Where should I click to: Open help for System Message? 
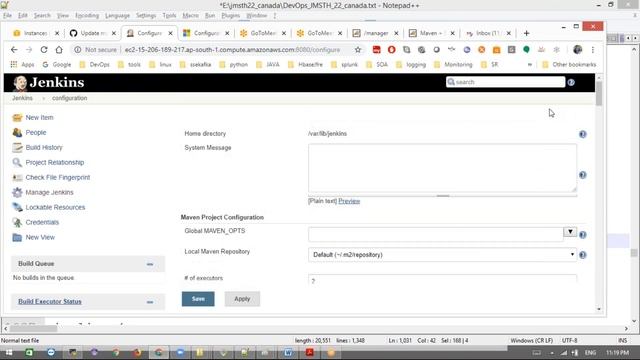583,175
